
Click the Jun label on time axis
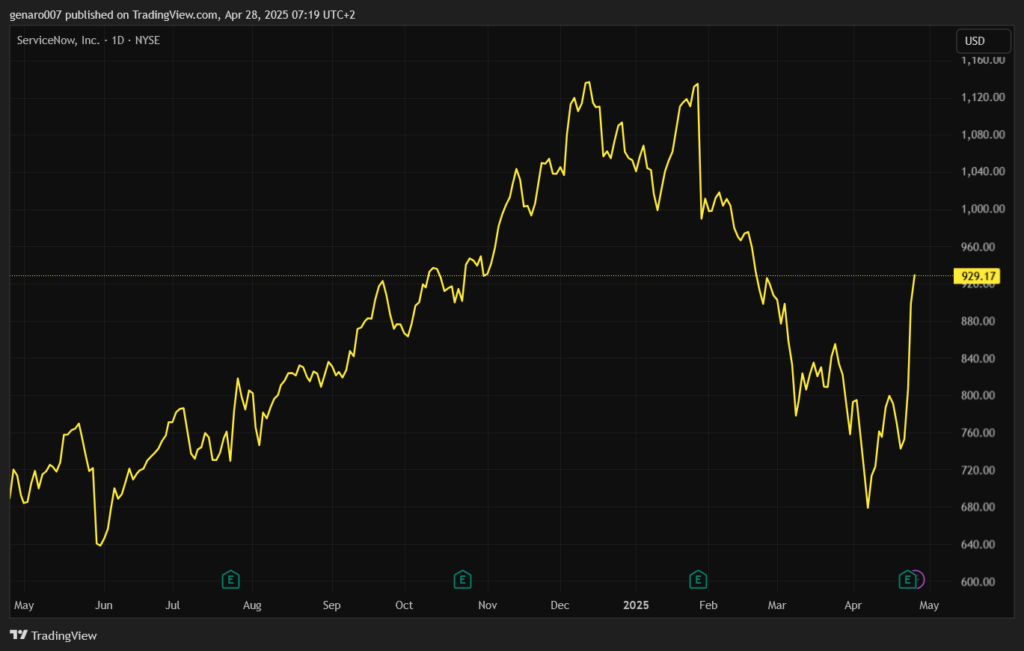103,605
